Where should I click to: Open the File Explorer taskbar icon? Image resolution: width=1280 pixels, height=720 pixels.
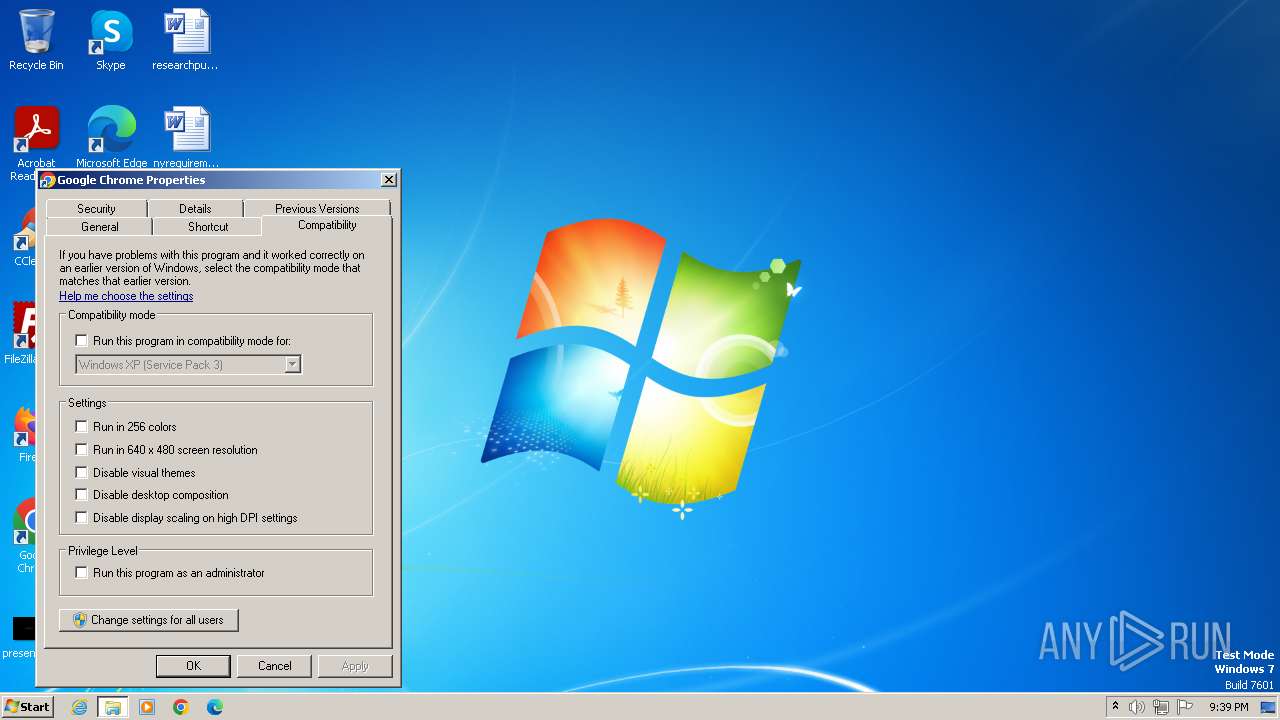tap(113, 707)
